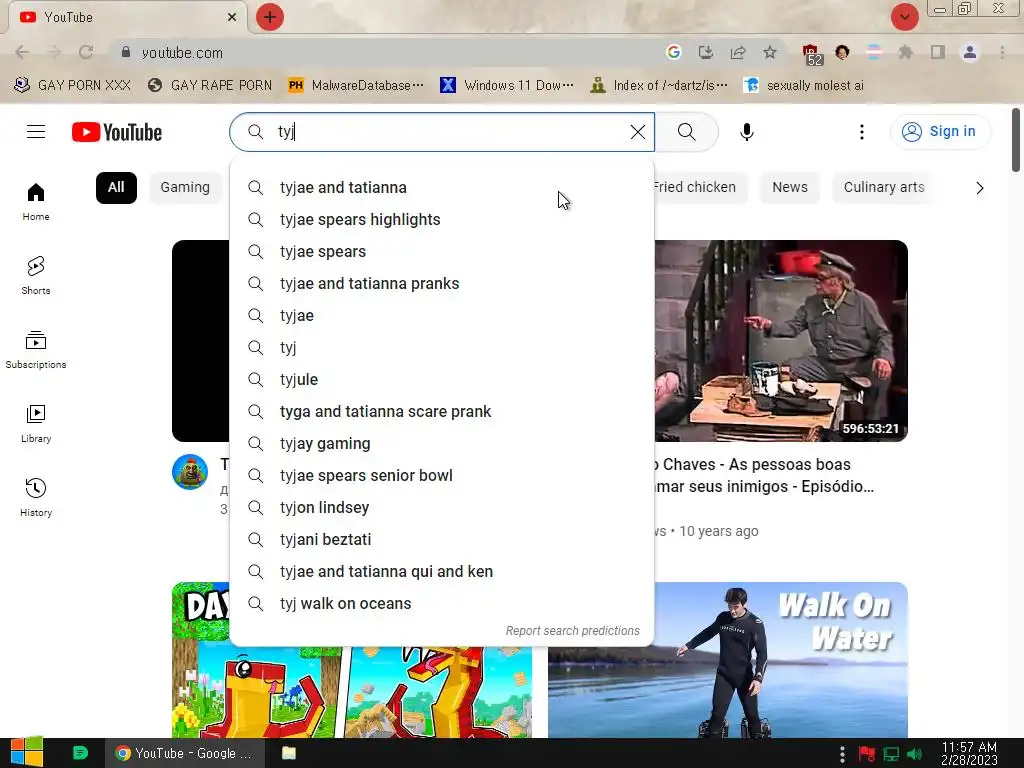Clear the search box with X
Screen dimensions: 1024x768
(637, 132)
